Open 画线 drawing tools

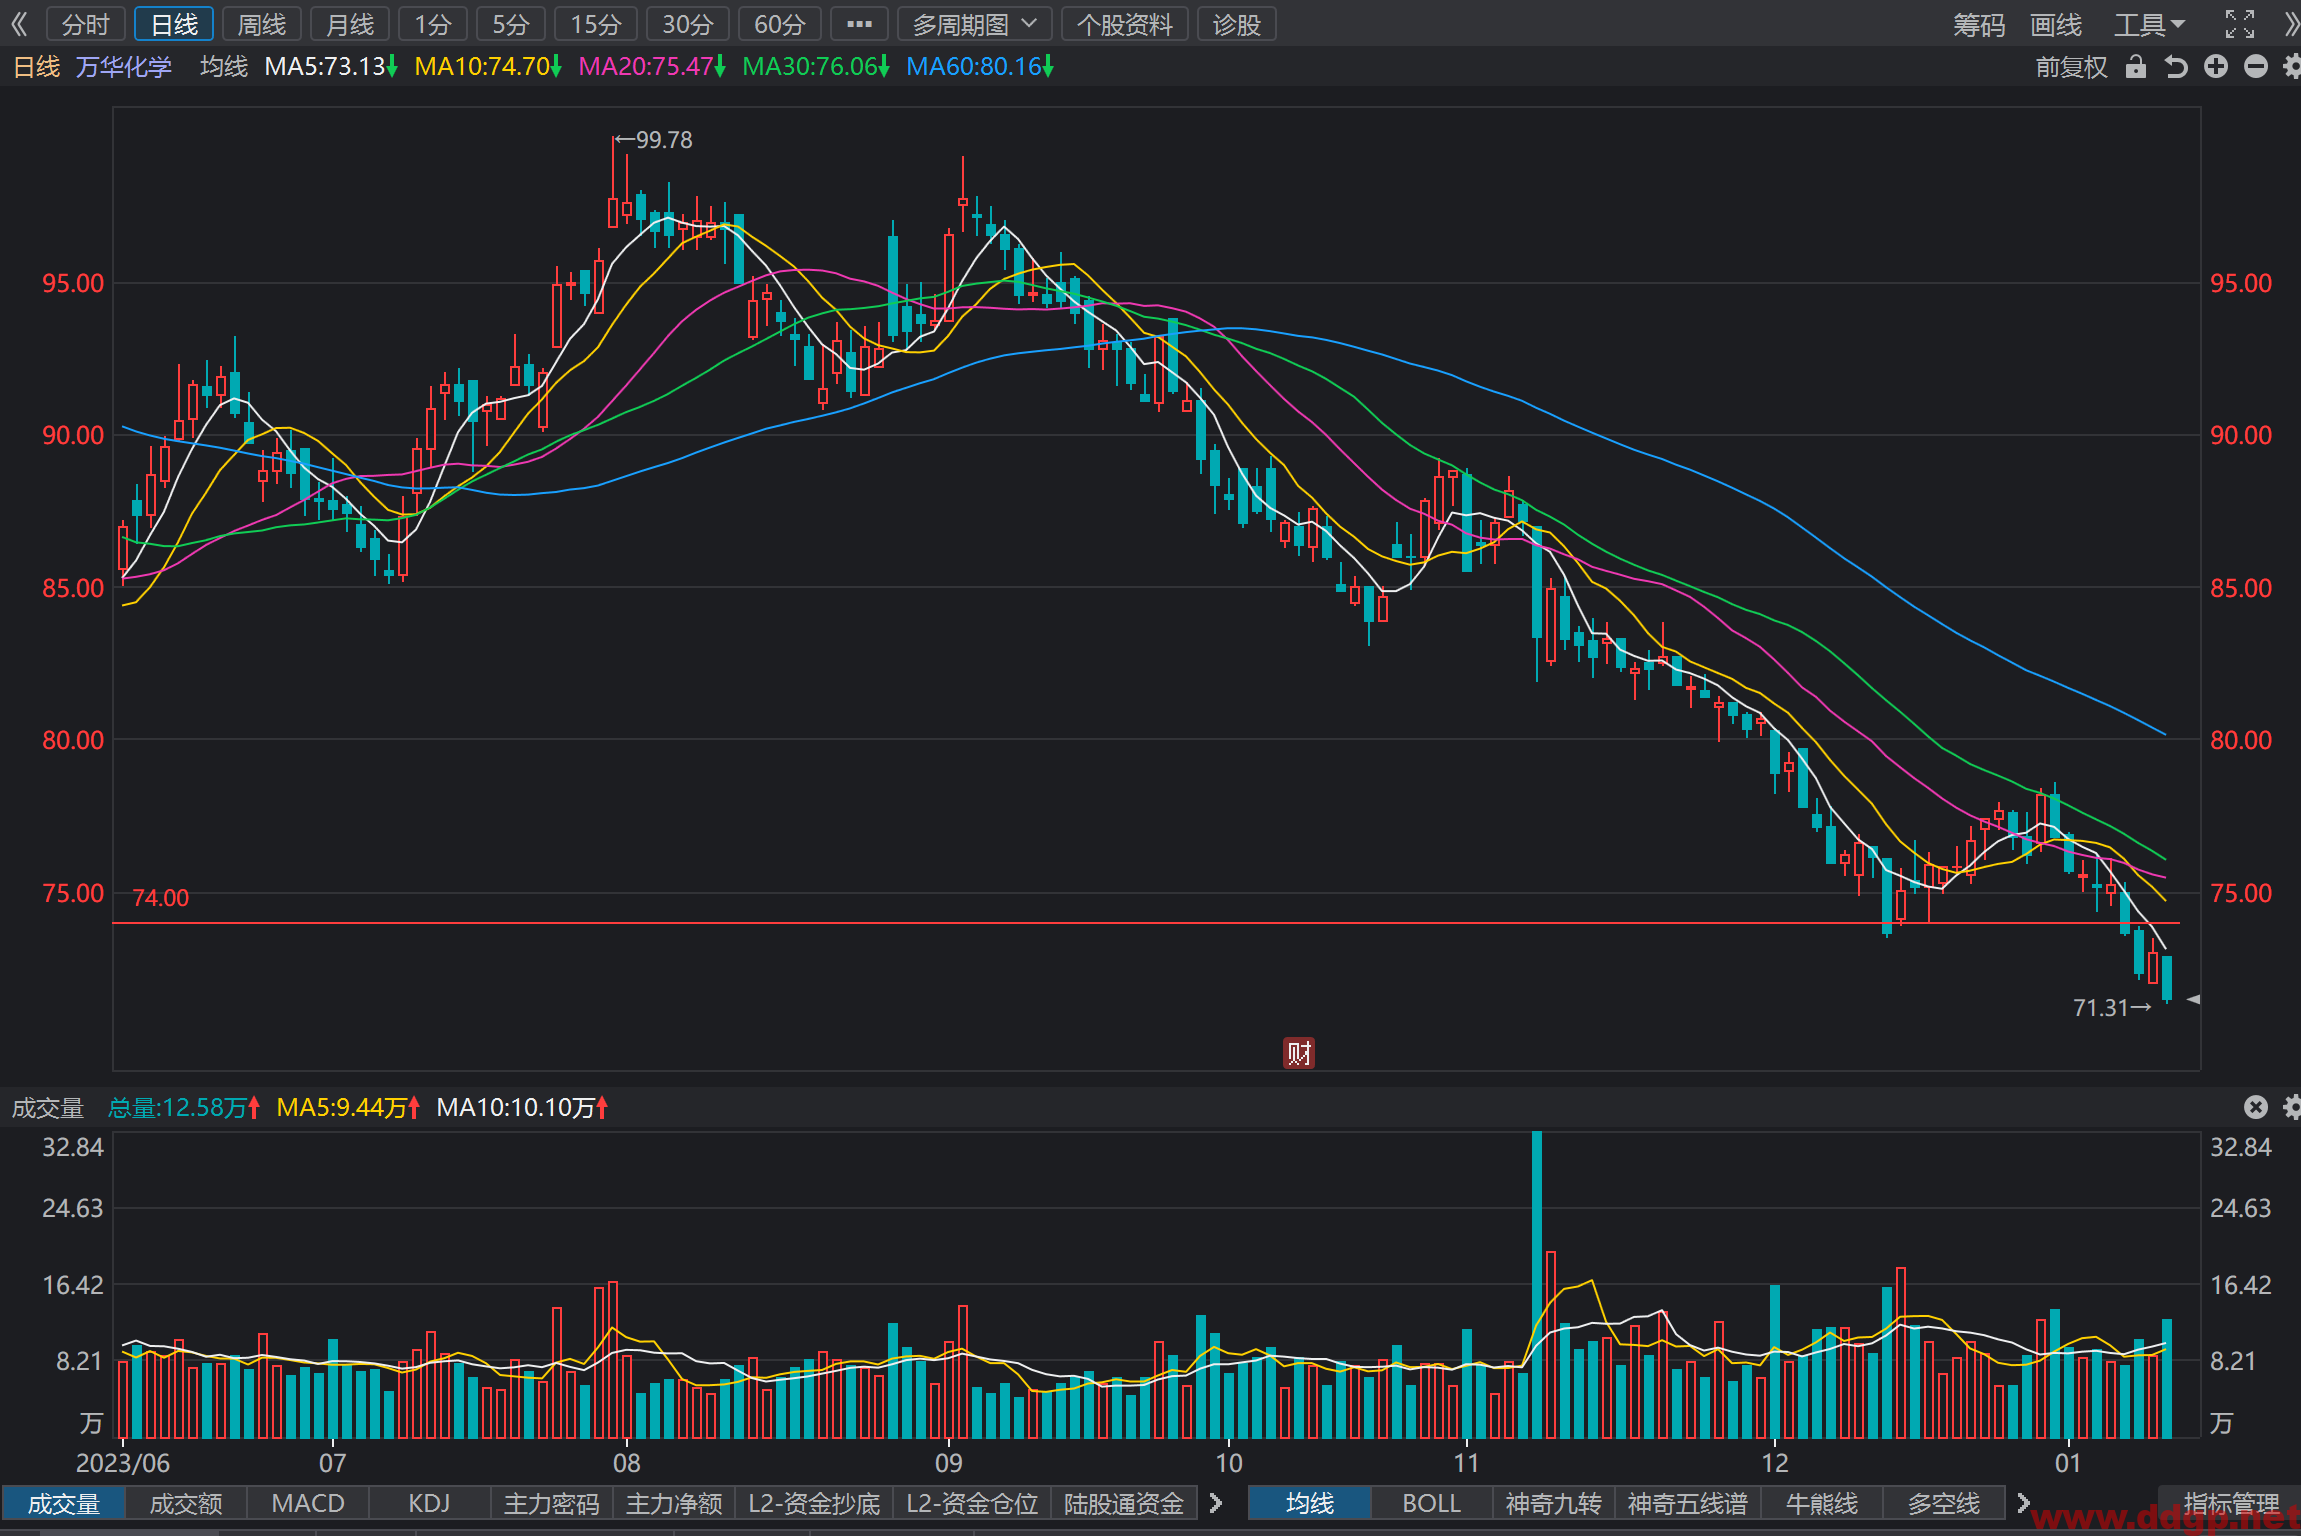click(x=2056, y=24)
